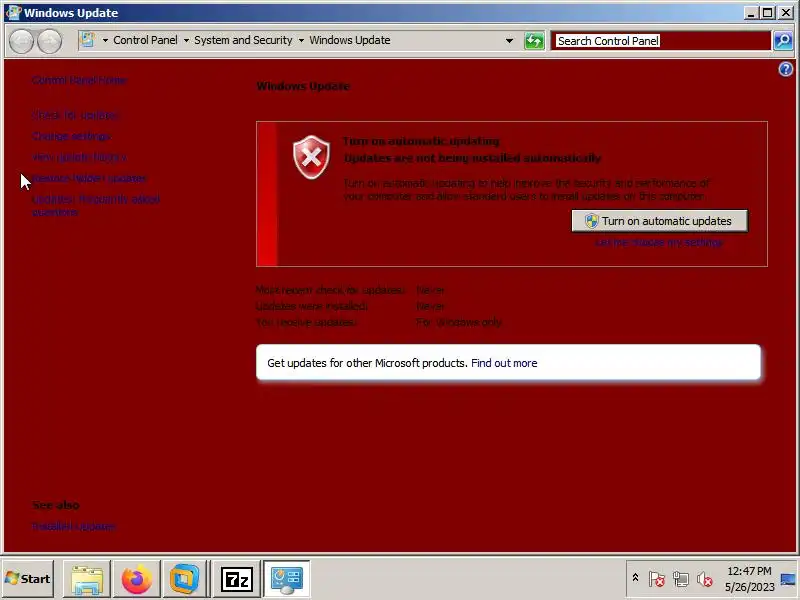
Task: Expand dropdown before Control Panel breadcrumb
Action: [x=105, y=40]
